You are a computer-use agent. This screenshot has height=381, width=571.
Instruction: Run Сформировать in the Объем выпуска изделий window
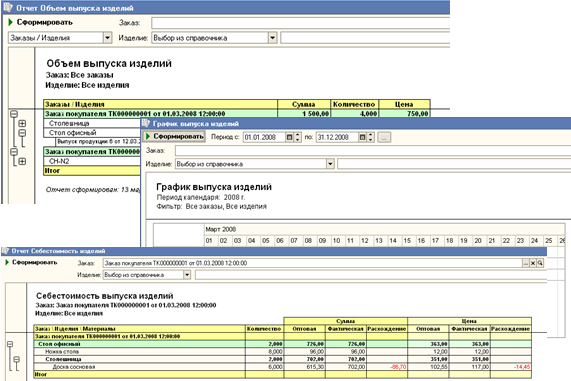[x=40, y=22]
